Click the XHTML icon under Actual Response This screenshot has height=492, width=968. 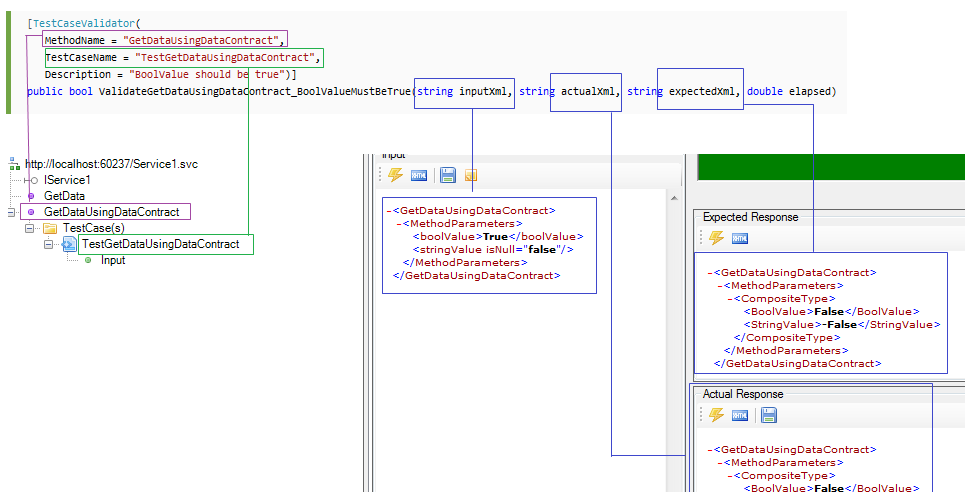tap(740, 415)
